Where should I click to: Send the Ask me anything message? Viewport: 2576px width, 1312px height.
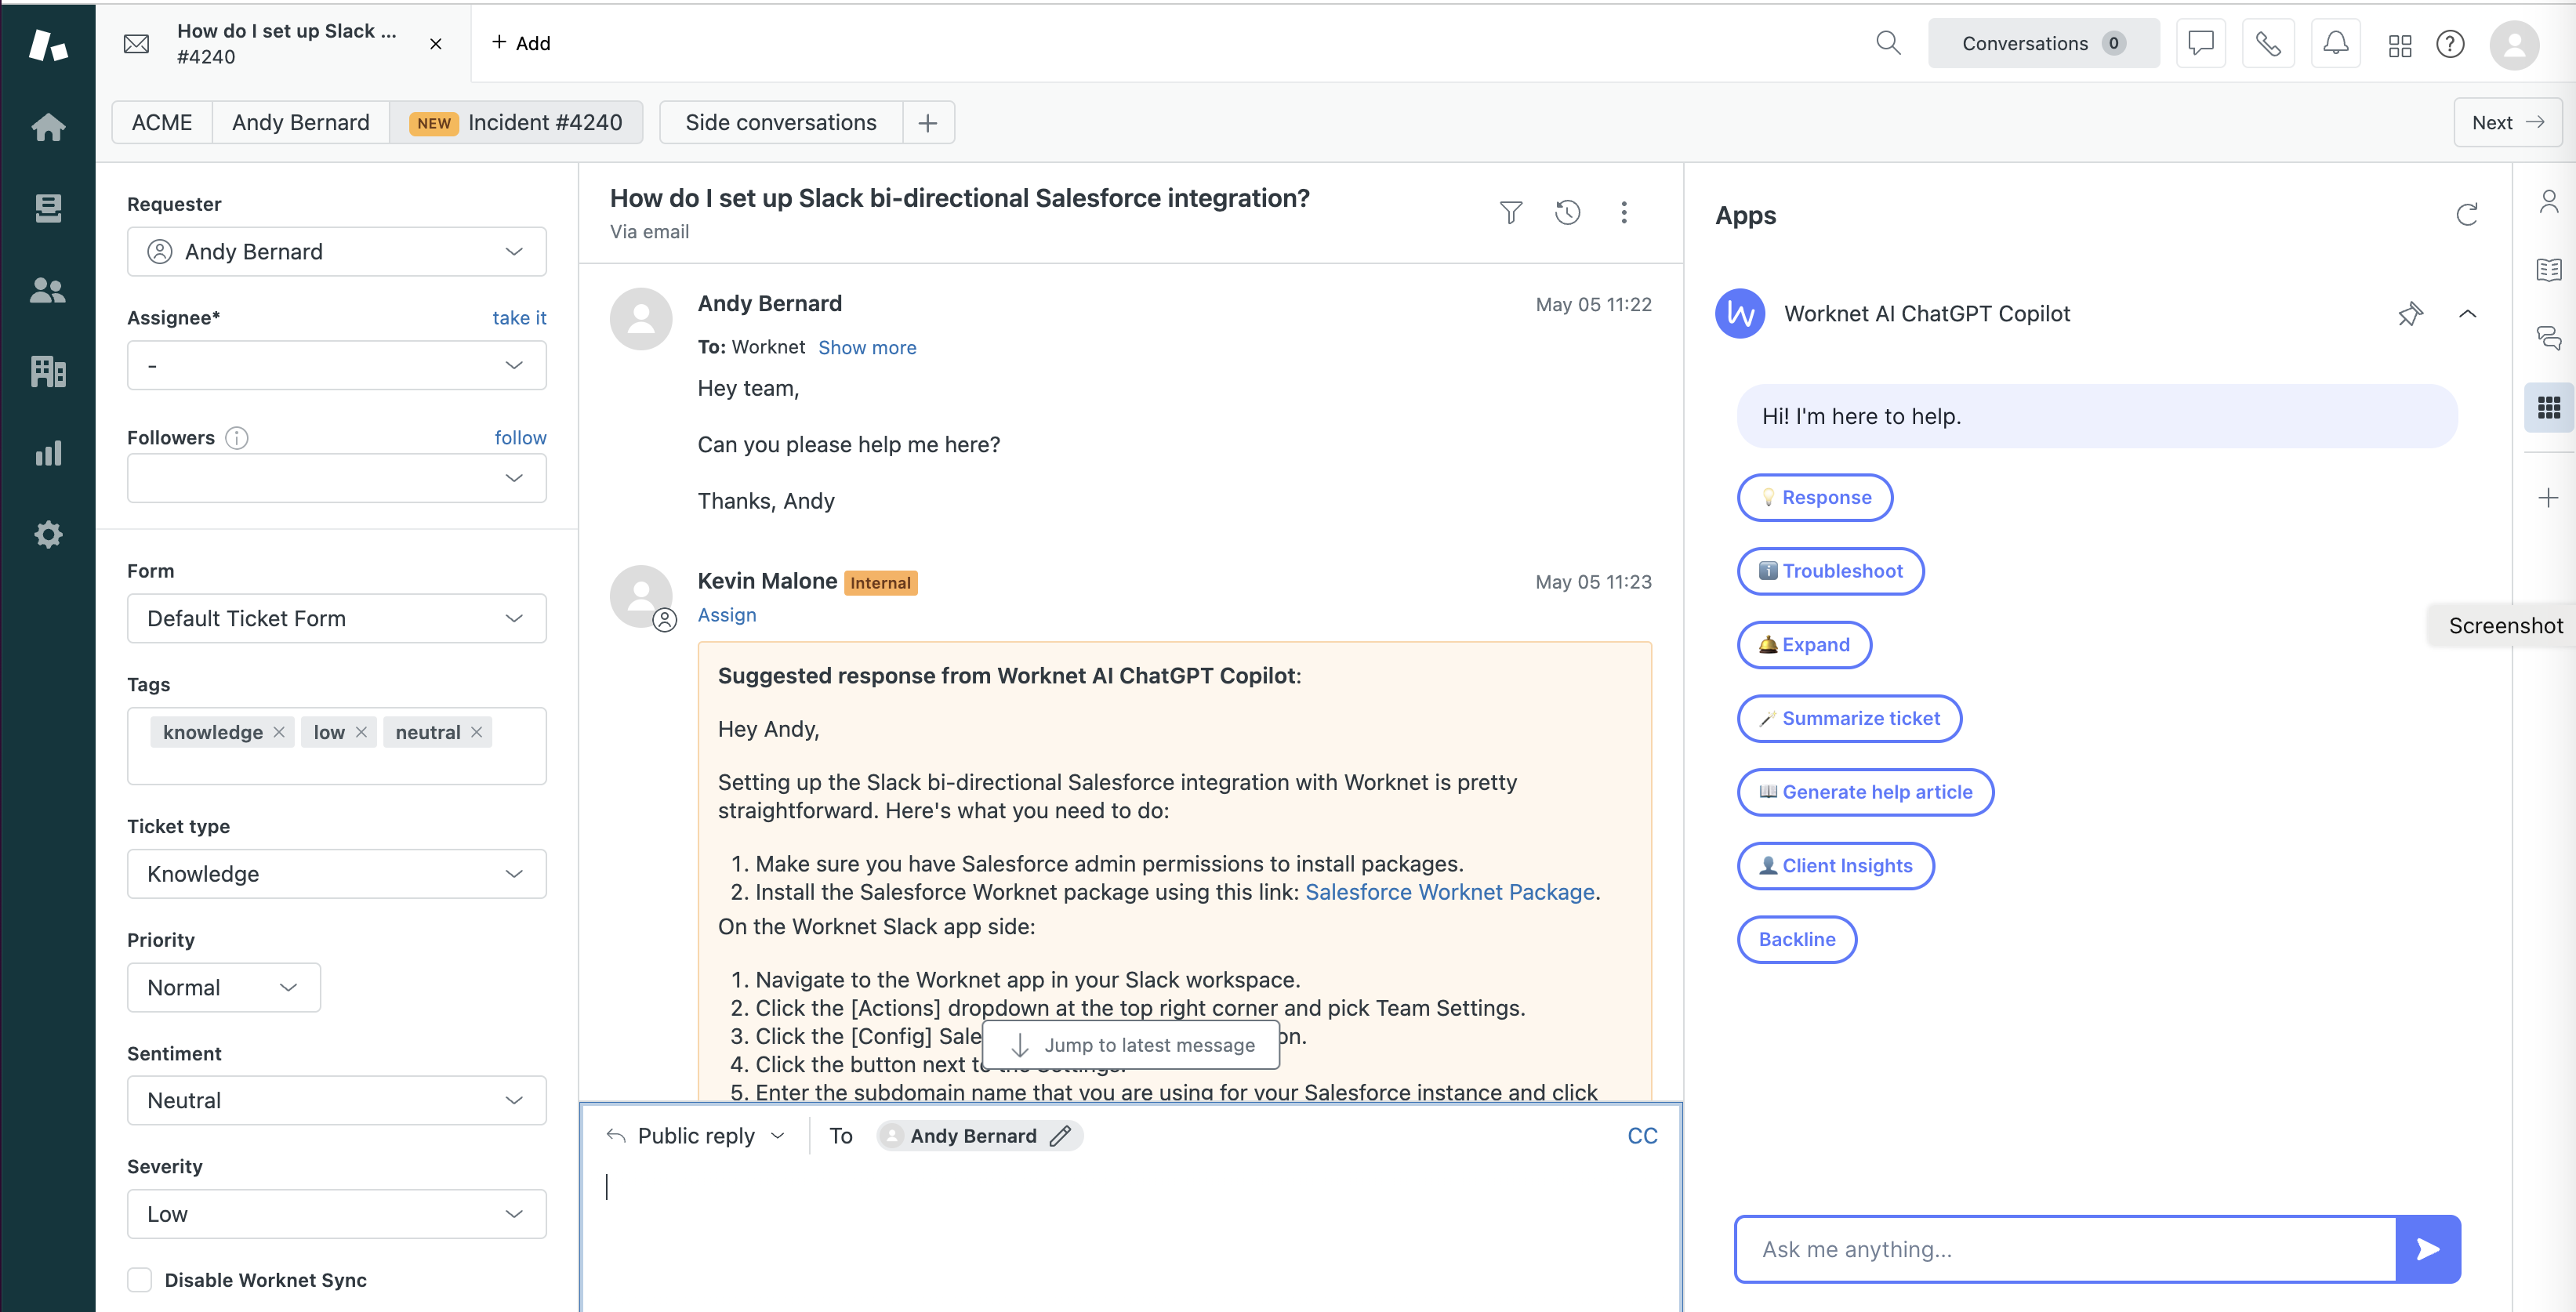(x=2427, y=1249)
